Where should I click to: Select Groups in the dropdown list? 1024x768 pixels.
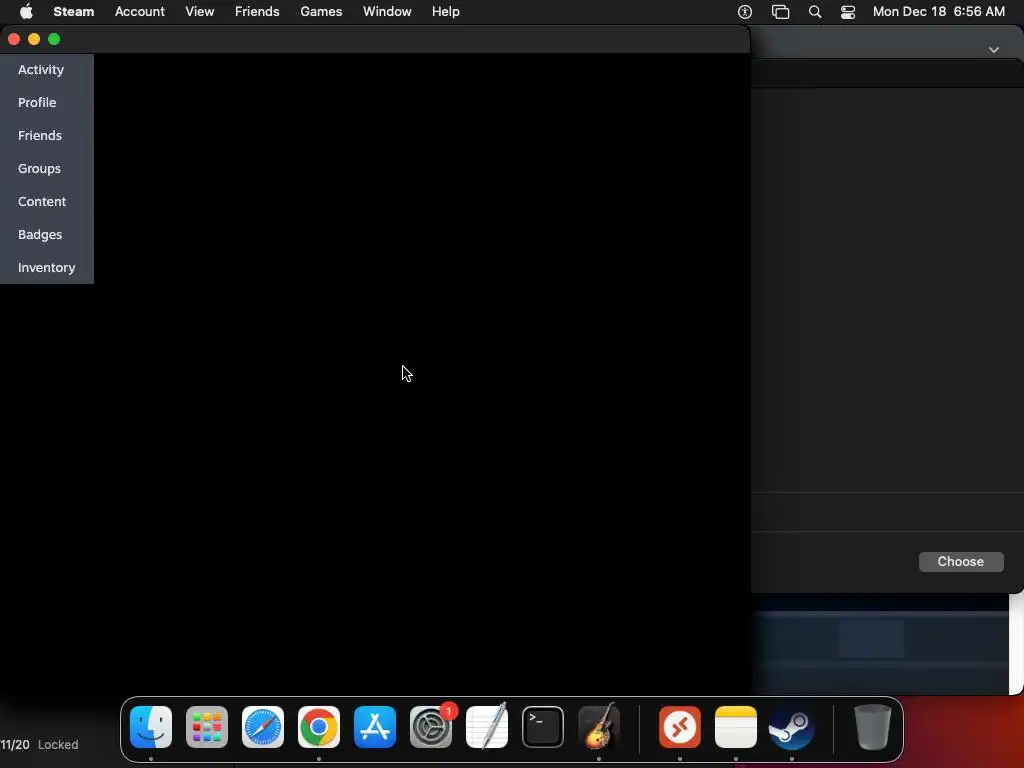[x=39, y=168]
